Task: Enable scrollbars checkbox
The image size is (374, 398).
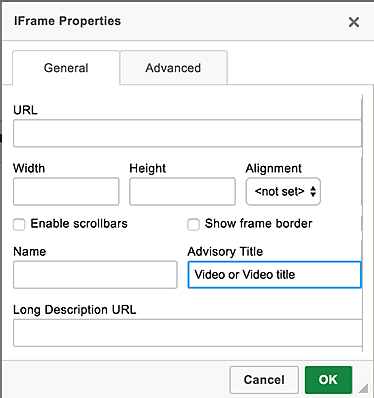Action: tap(19, 224)
